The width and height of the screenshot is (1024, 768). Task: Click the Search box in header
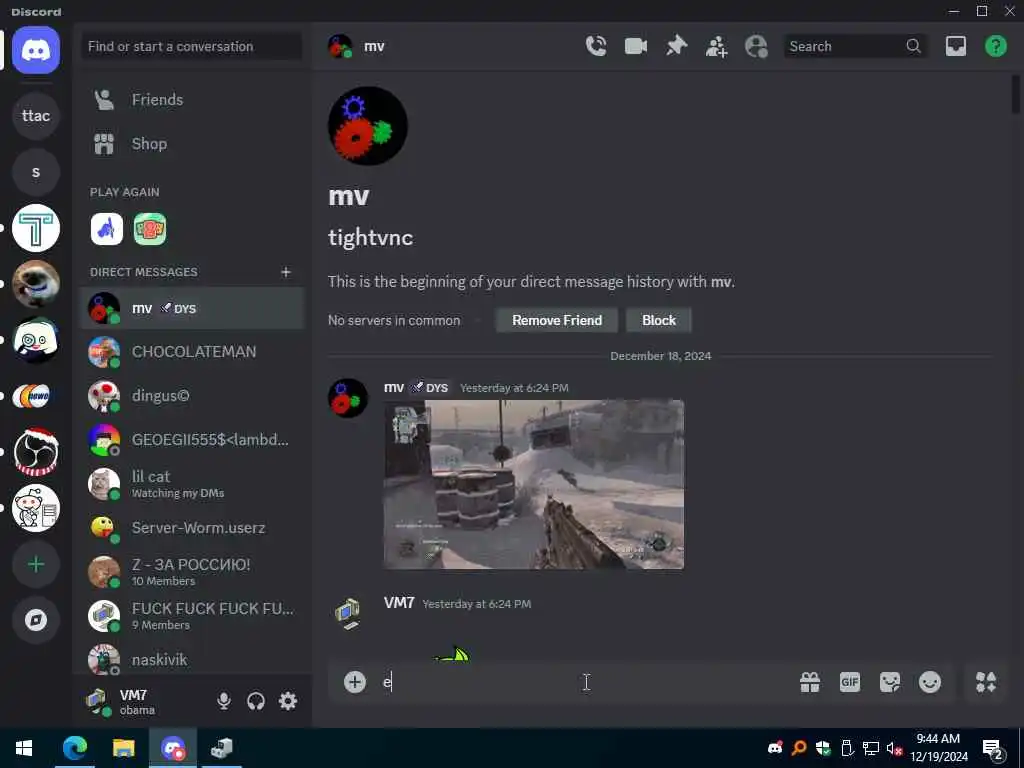[x=856, y=46]
